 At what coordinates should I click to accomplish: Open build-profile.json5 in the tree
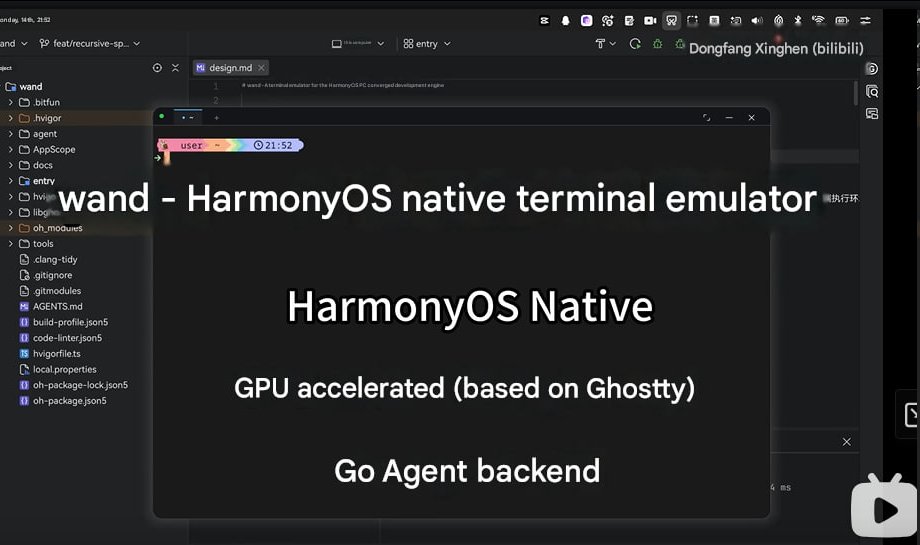pos(70,322)
